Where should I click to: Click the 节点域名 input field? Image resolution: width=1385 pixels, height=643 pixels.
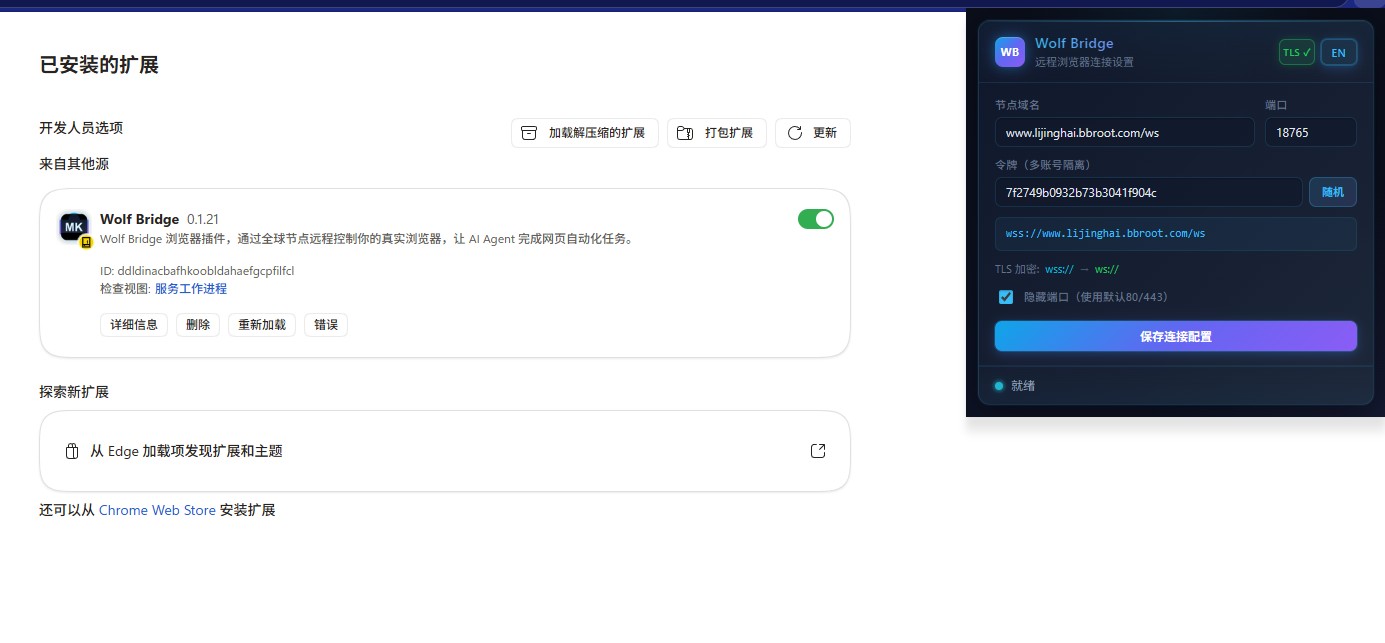(1125, 132)
